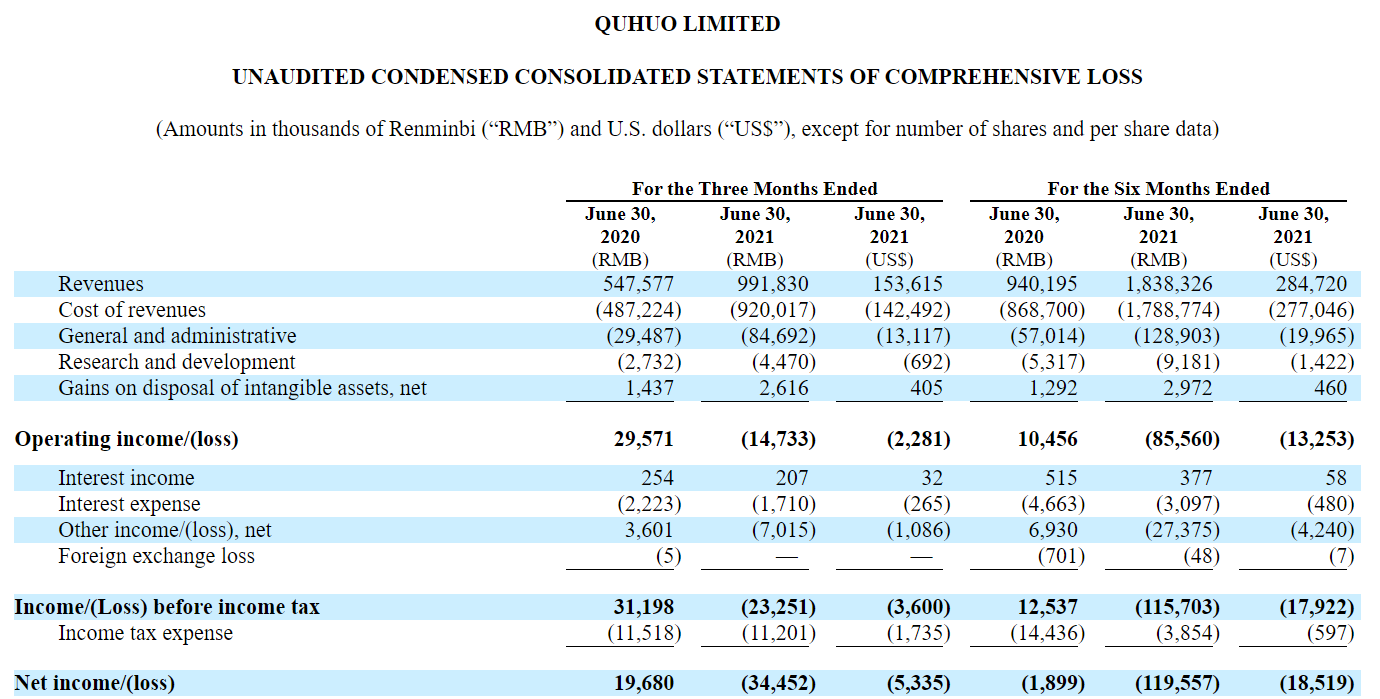Click the US$ revenues value 284,720

click(1313, 284)
